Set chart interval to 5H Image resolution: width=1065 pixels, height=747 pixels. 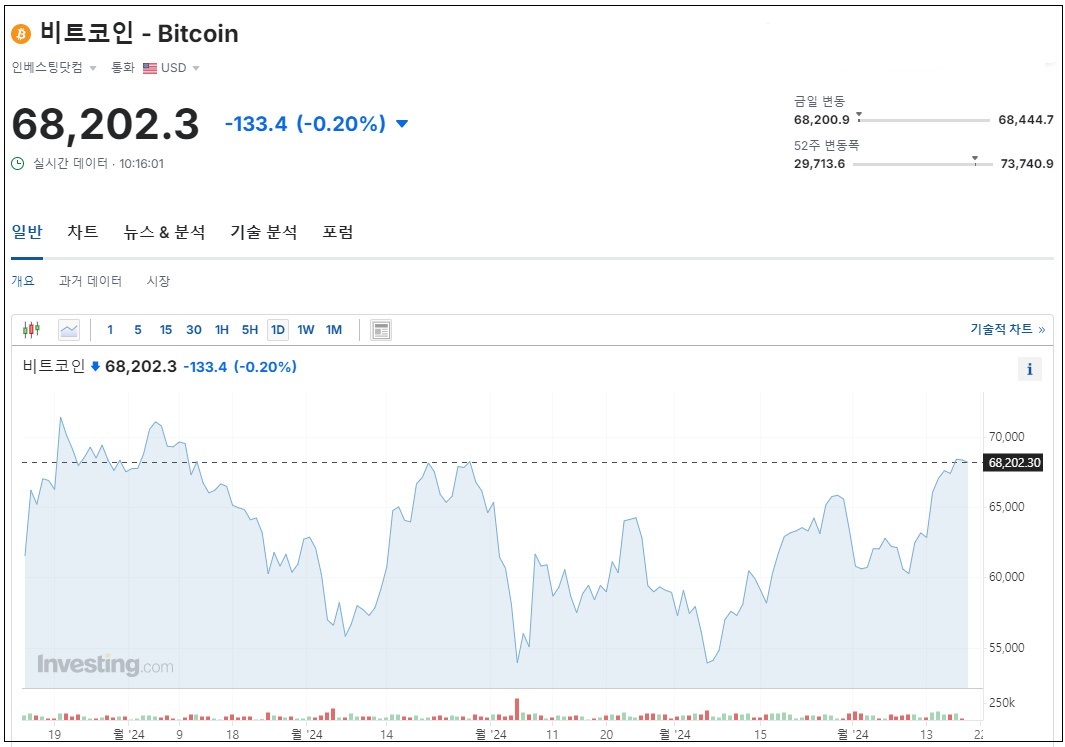pos(250,330)
